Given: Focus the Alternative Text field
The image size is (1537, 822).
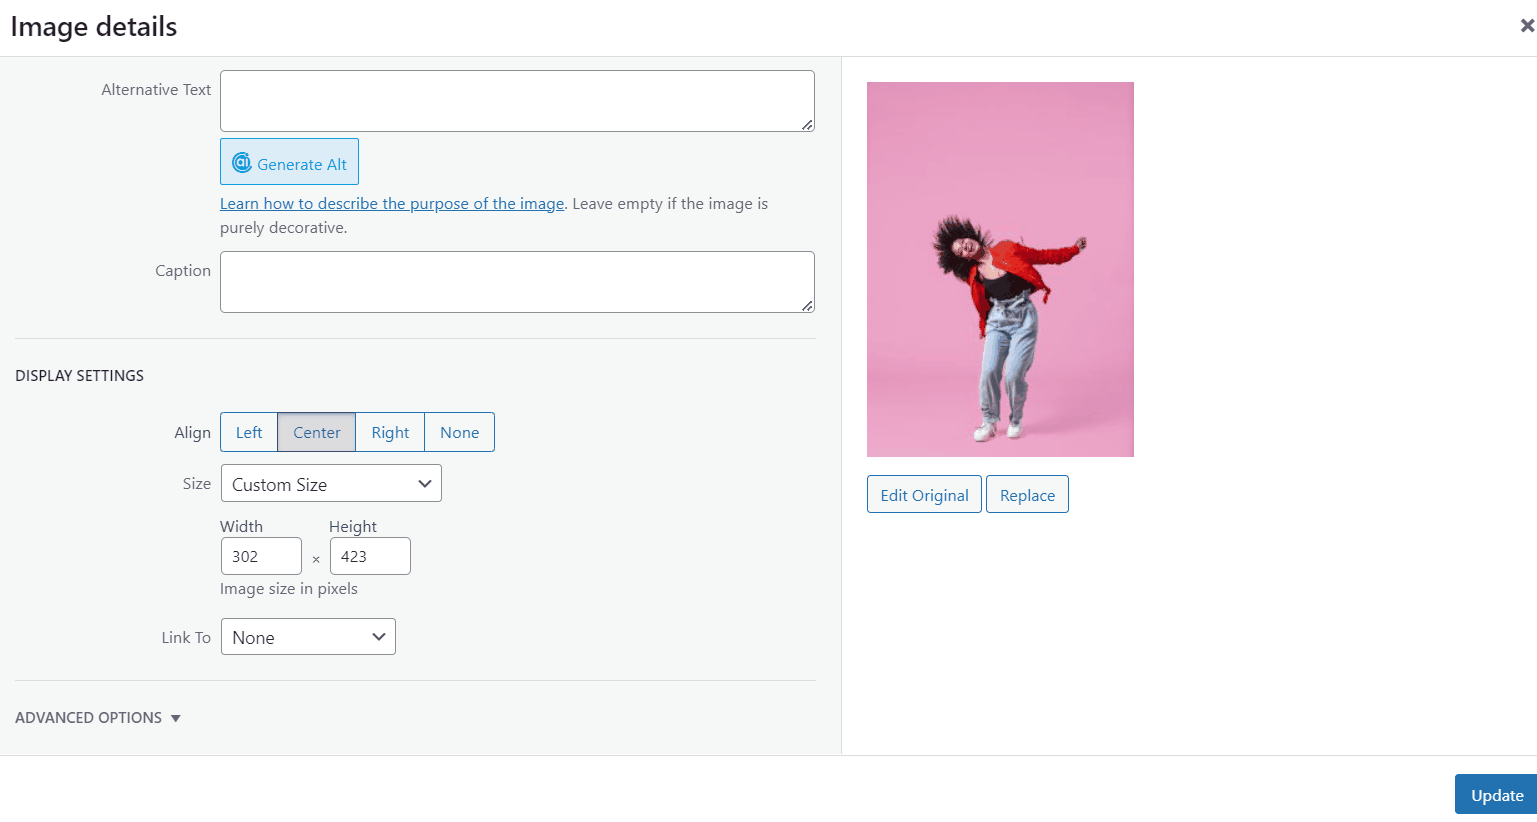Looking at the screenshot, I should pyautogui.click(x=517, y=101).
